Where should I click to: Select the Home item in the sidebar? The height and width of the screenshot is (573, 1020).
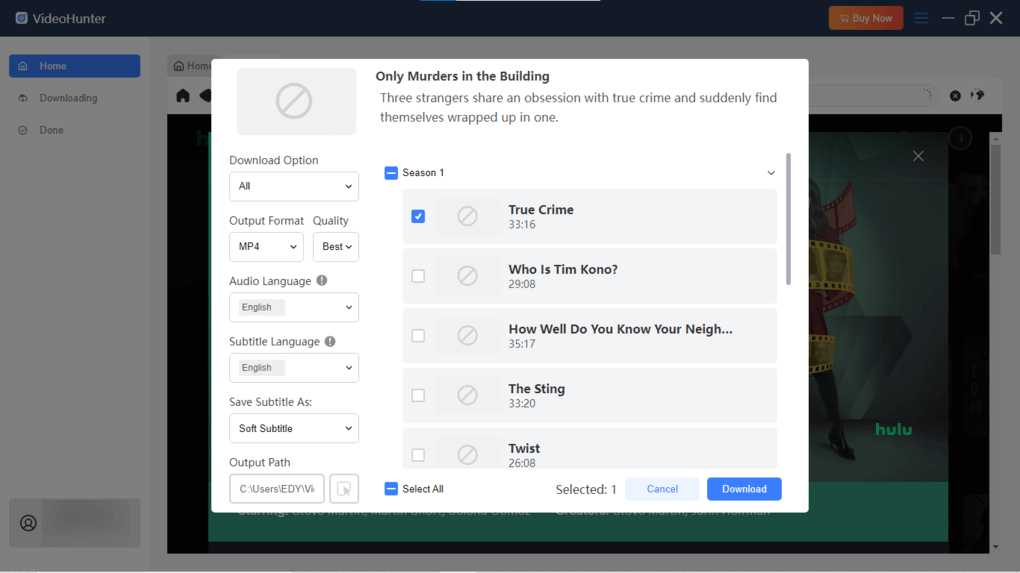pyautogui.click(x=75, y=66)
